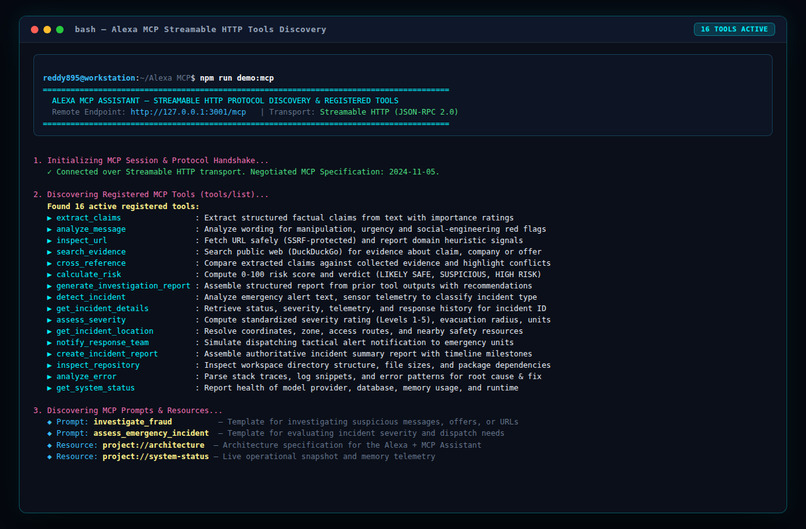Select the detect_incident tool name
This screenshot has height=529, width=806.
coord(91,297)
